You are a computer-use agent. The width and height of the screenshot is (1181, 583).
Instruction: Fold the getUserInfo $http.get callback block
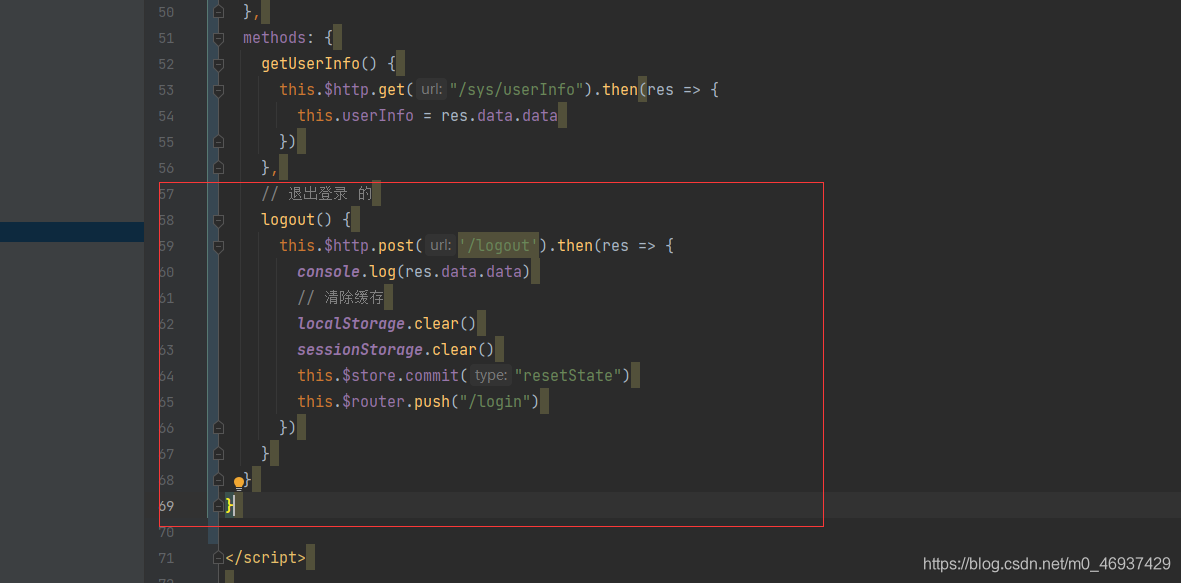pyautogui.click(x=218, y=90)
